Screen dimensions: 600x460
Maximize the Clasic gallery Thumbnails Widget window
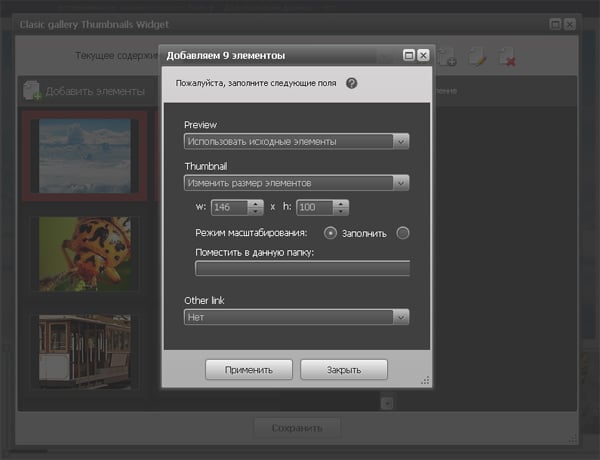tap(555, 23)
